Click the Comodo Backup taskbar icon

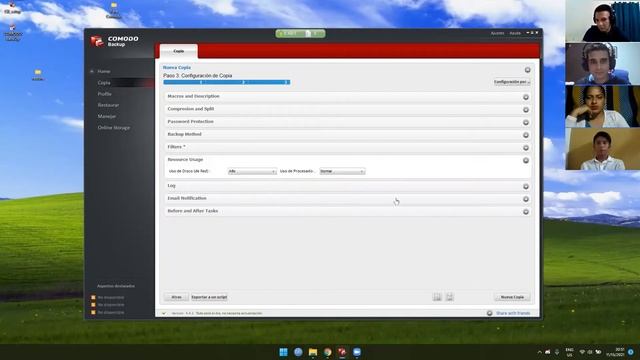[342, 352]
